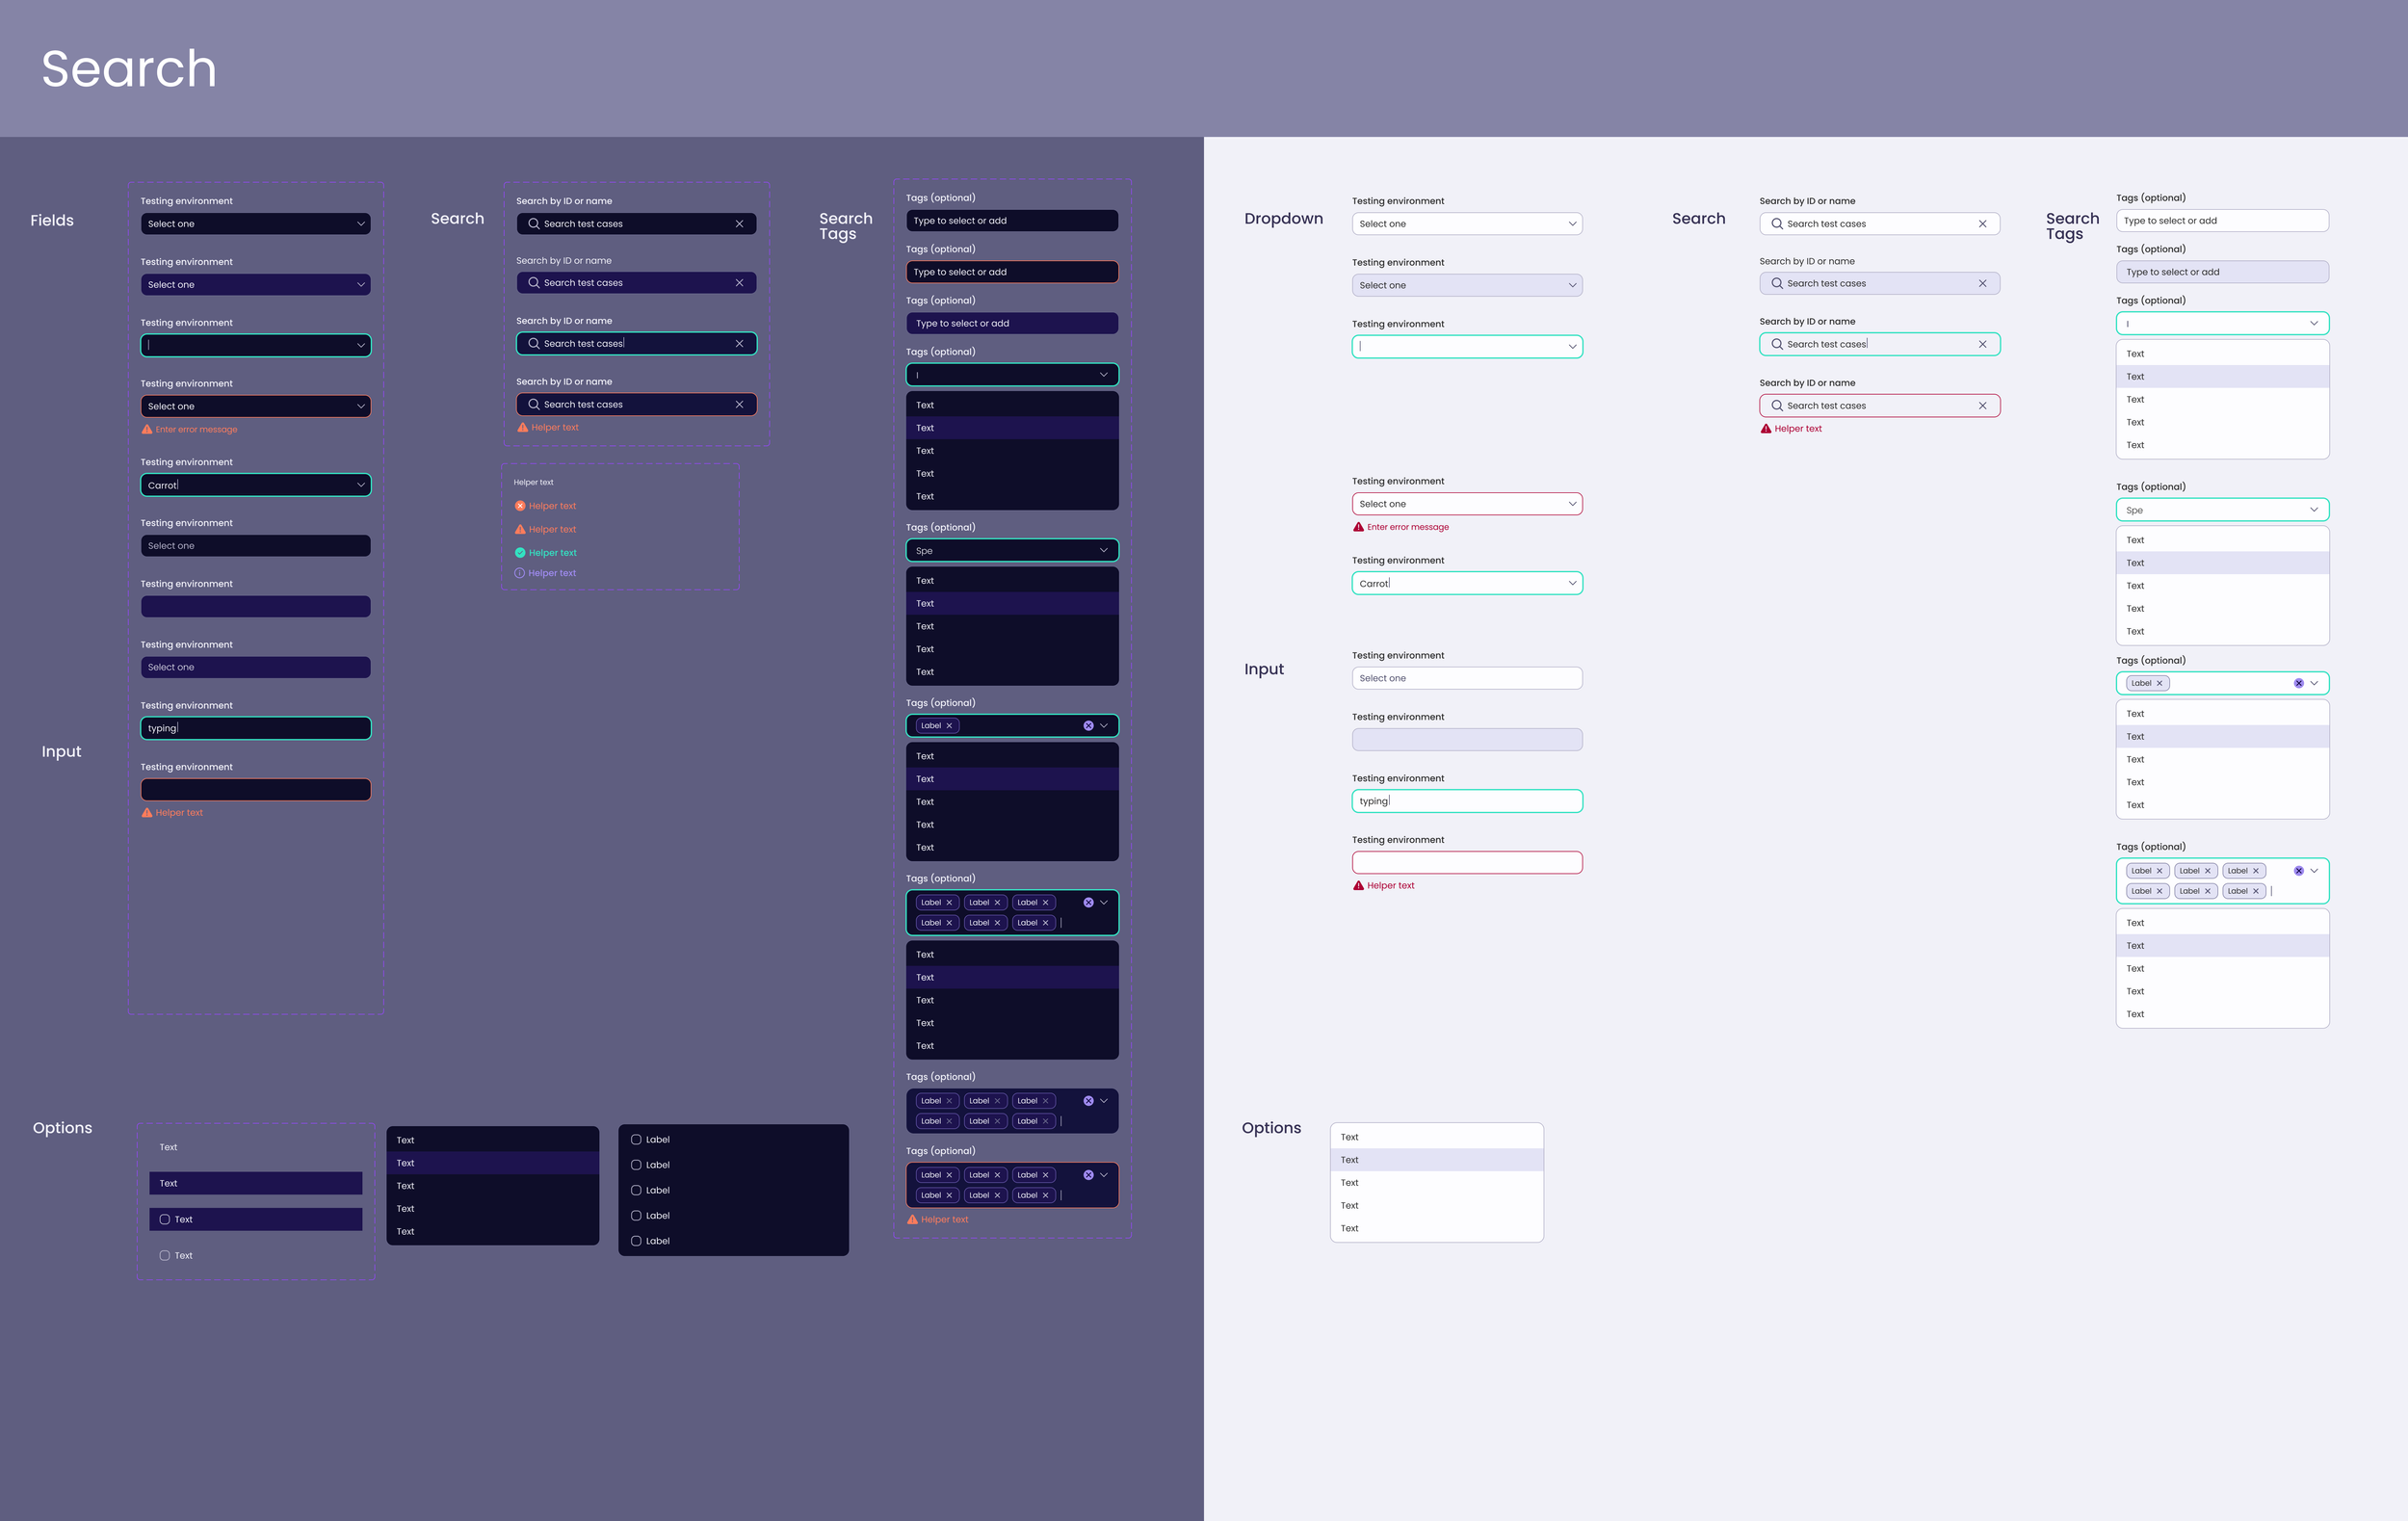Clear the dark teal-bordered search field
Screen dimensions: 2408x1521
pos(739,344)
